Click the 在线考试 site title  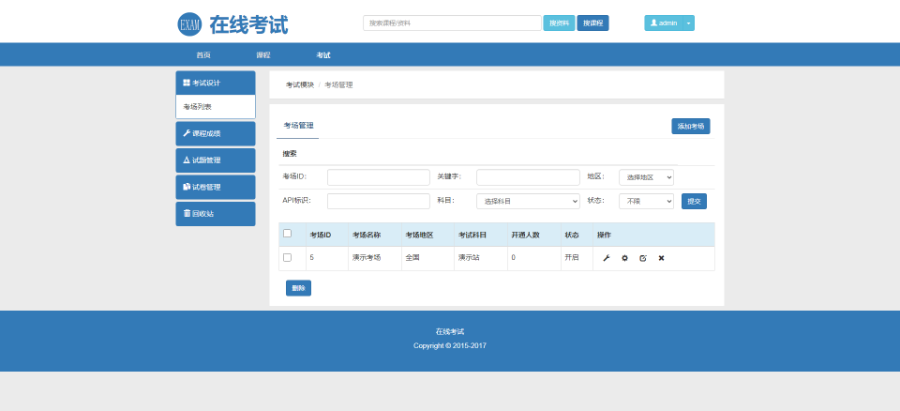pos(249,25)
